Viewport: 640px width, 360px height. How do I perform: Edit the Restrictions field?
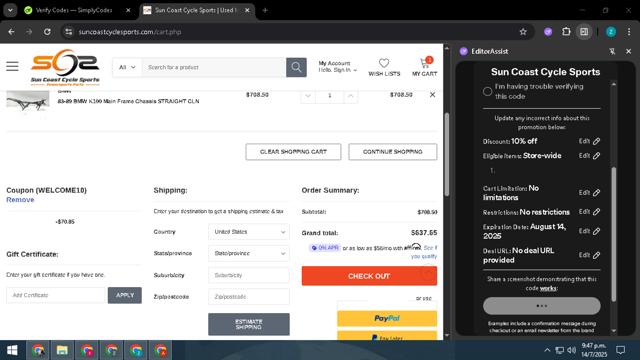click(x=589, y=212)
